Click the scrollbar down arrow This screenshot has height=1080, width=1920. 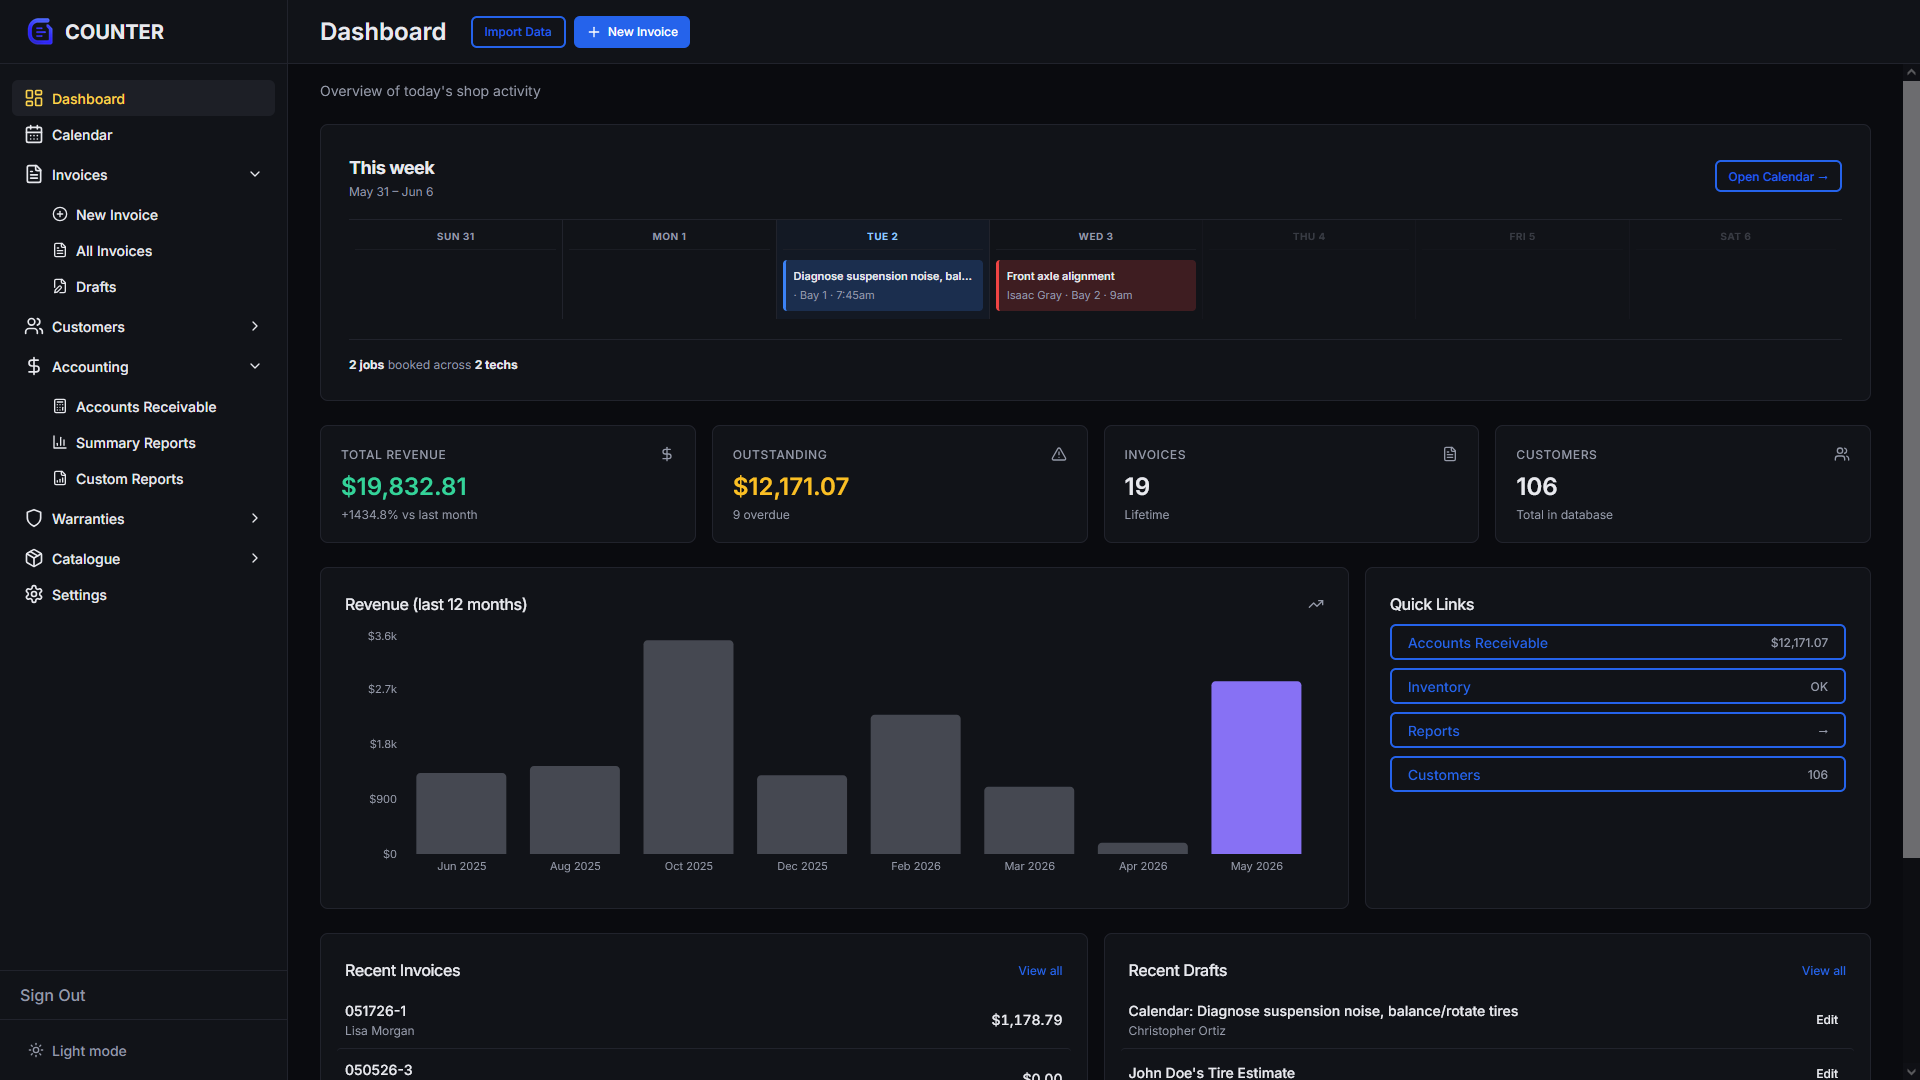tap(1910, 1072)
